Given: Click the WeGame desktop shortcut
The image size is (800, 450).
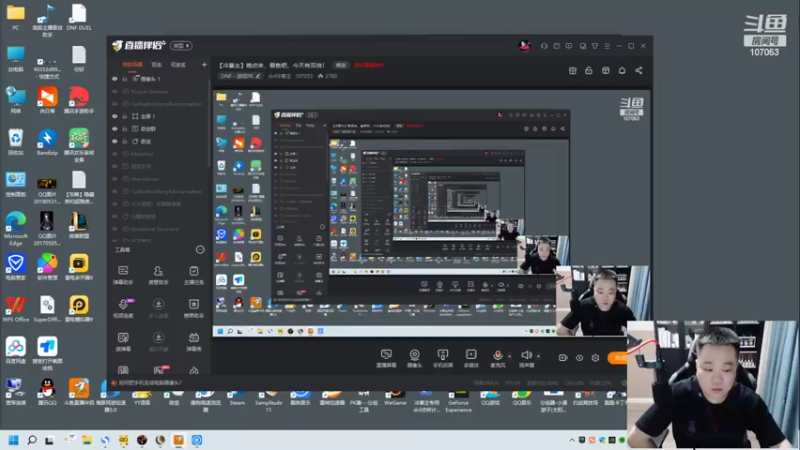Looking at the screenshot, I should pyautogui.click(x=395, y=398).
